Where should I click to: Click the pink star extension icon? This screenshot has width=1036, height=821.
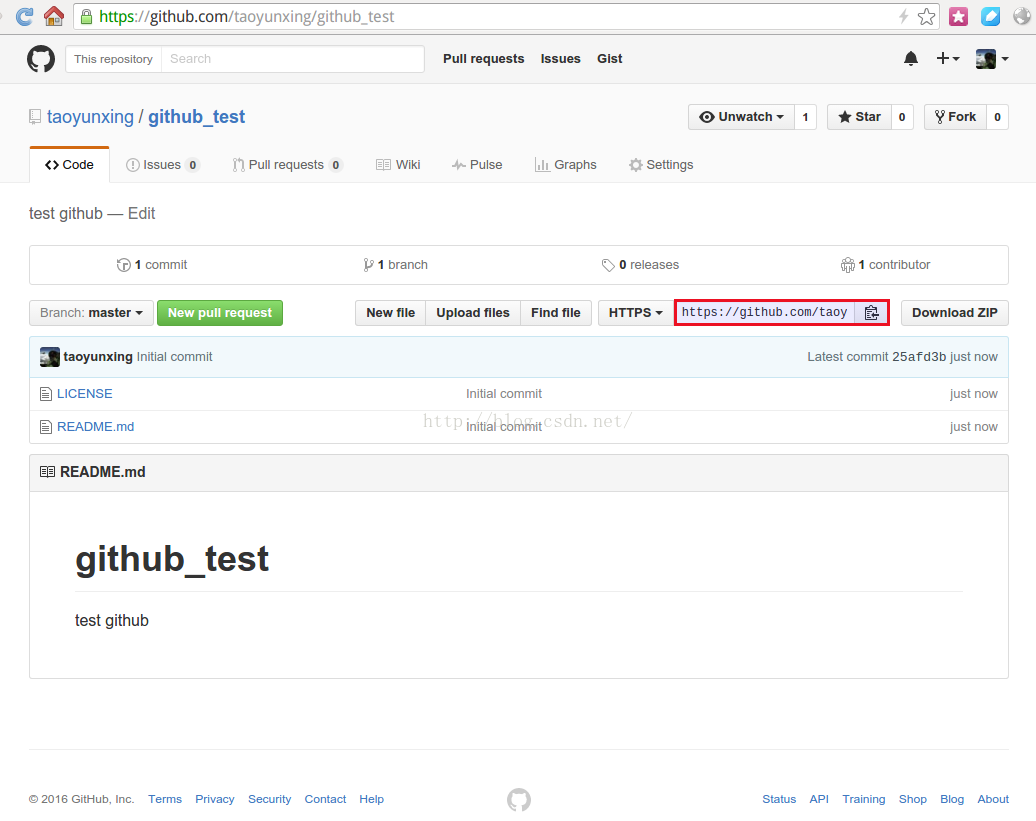pyautogui.click(x=958, y=17)
